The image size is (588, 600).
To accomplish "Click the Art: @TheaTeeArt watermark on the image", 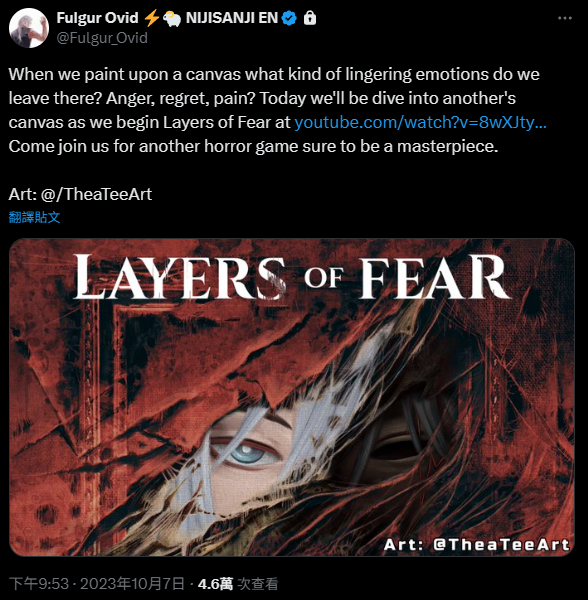I will point(477,544).
